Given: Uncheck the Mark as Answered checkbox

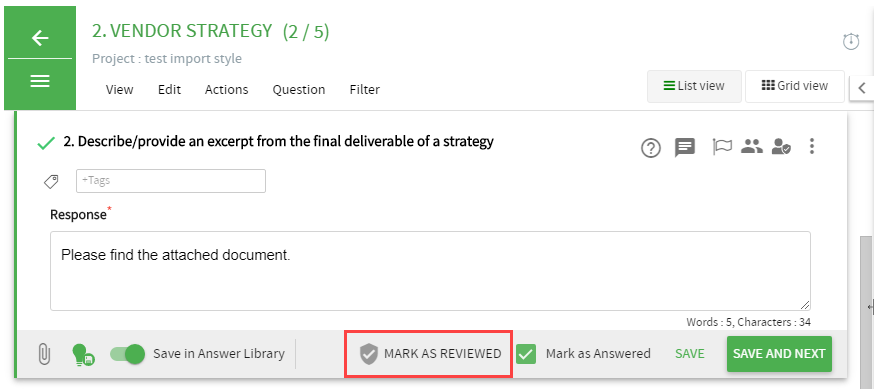Looking at the screenshot, I should [x=526, y=354].
